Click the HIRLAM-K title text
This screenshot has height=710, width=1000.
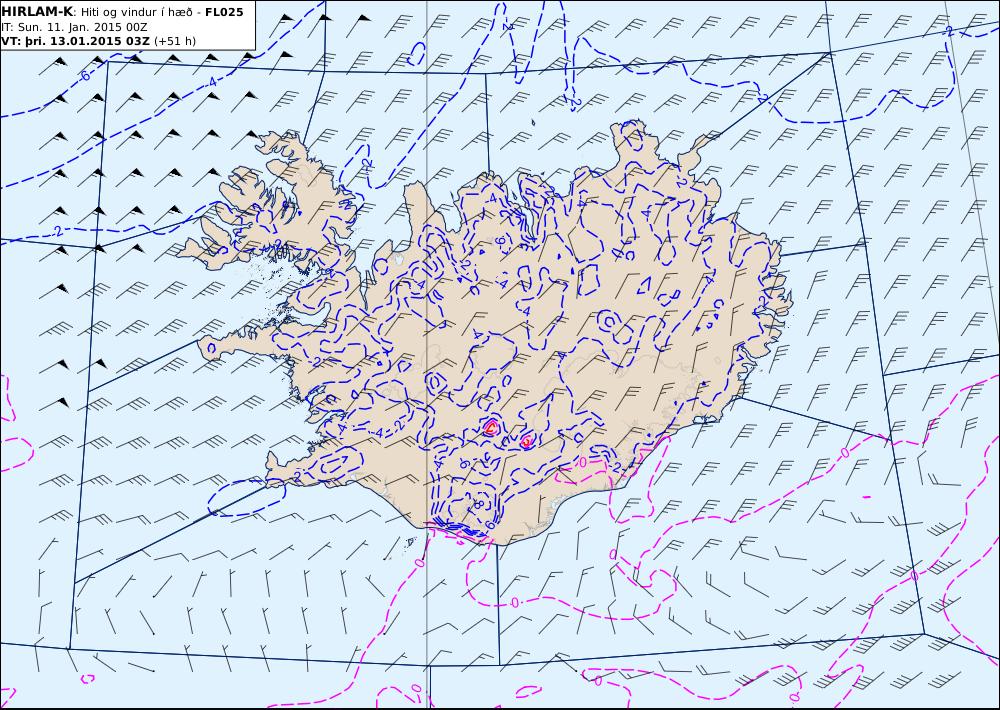37,12
